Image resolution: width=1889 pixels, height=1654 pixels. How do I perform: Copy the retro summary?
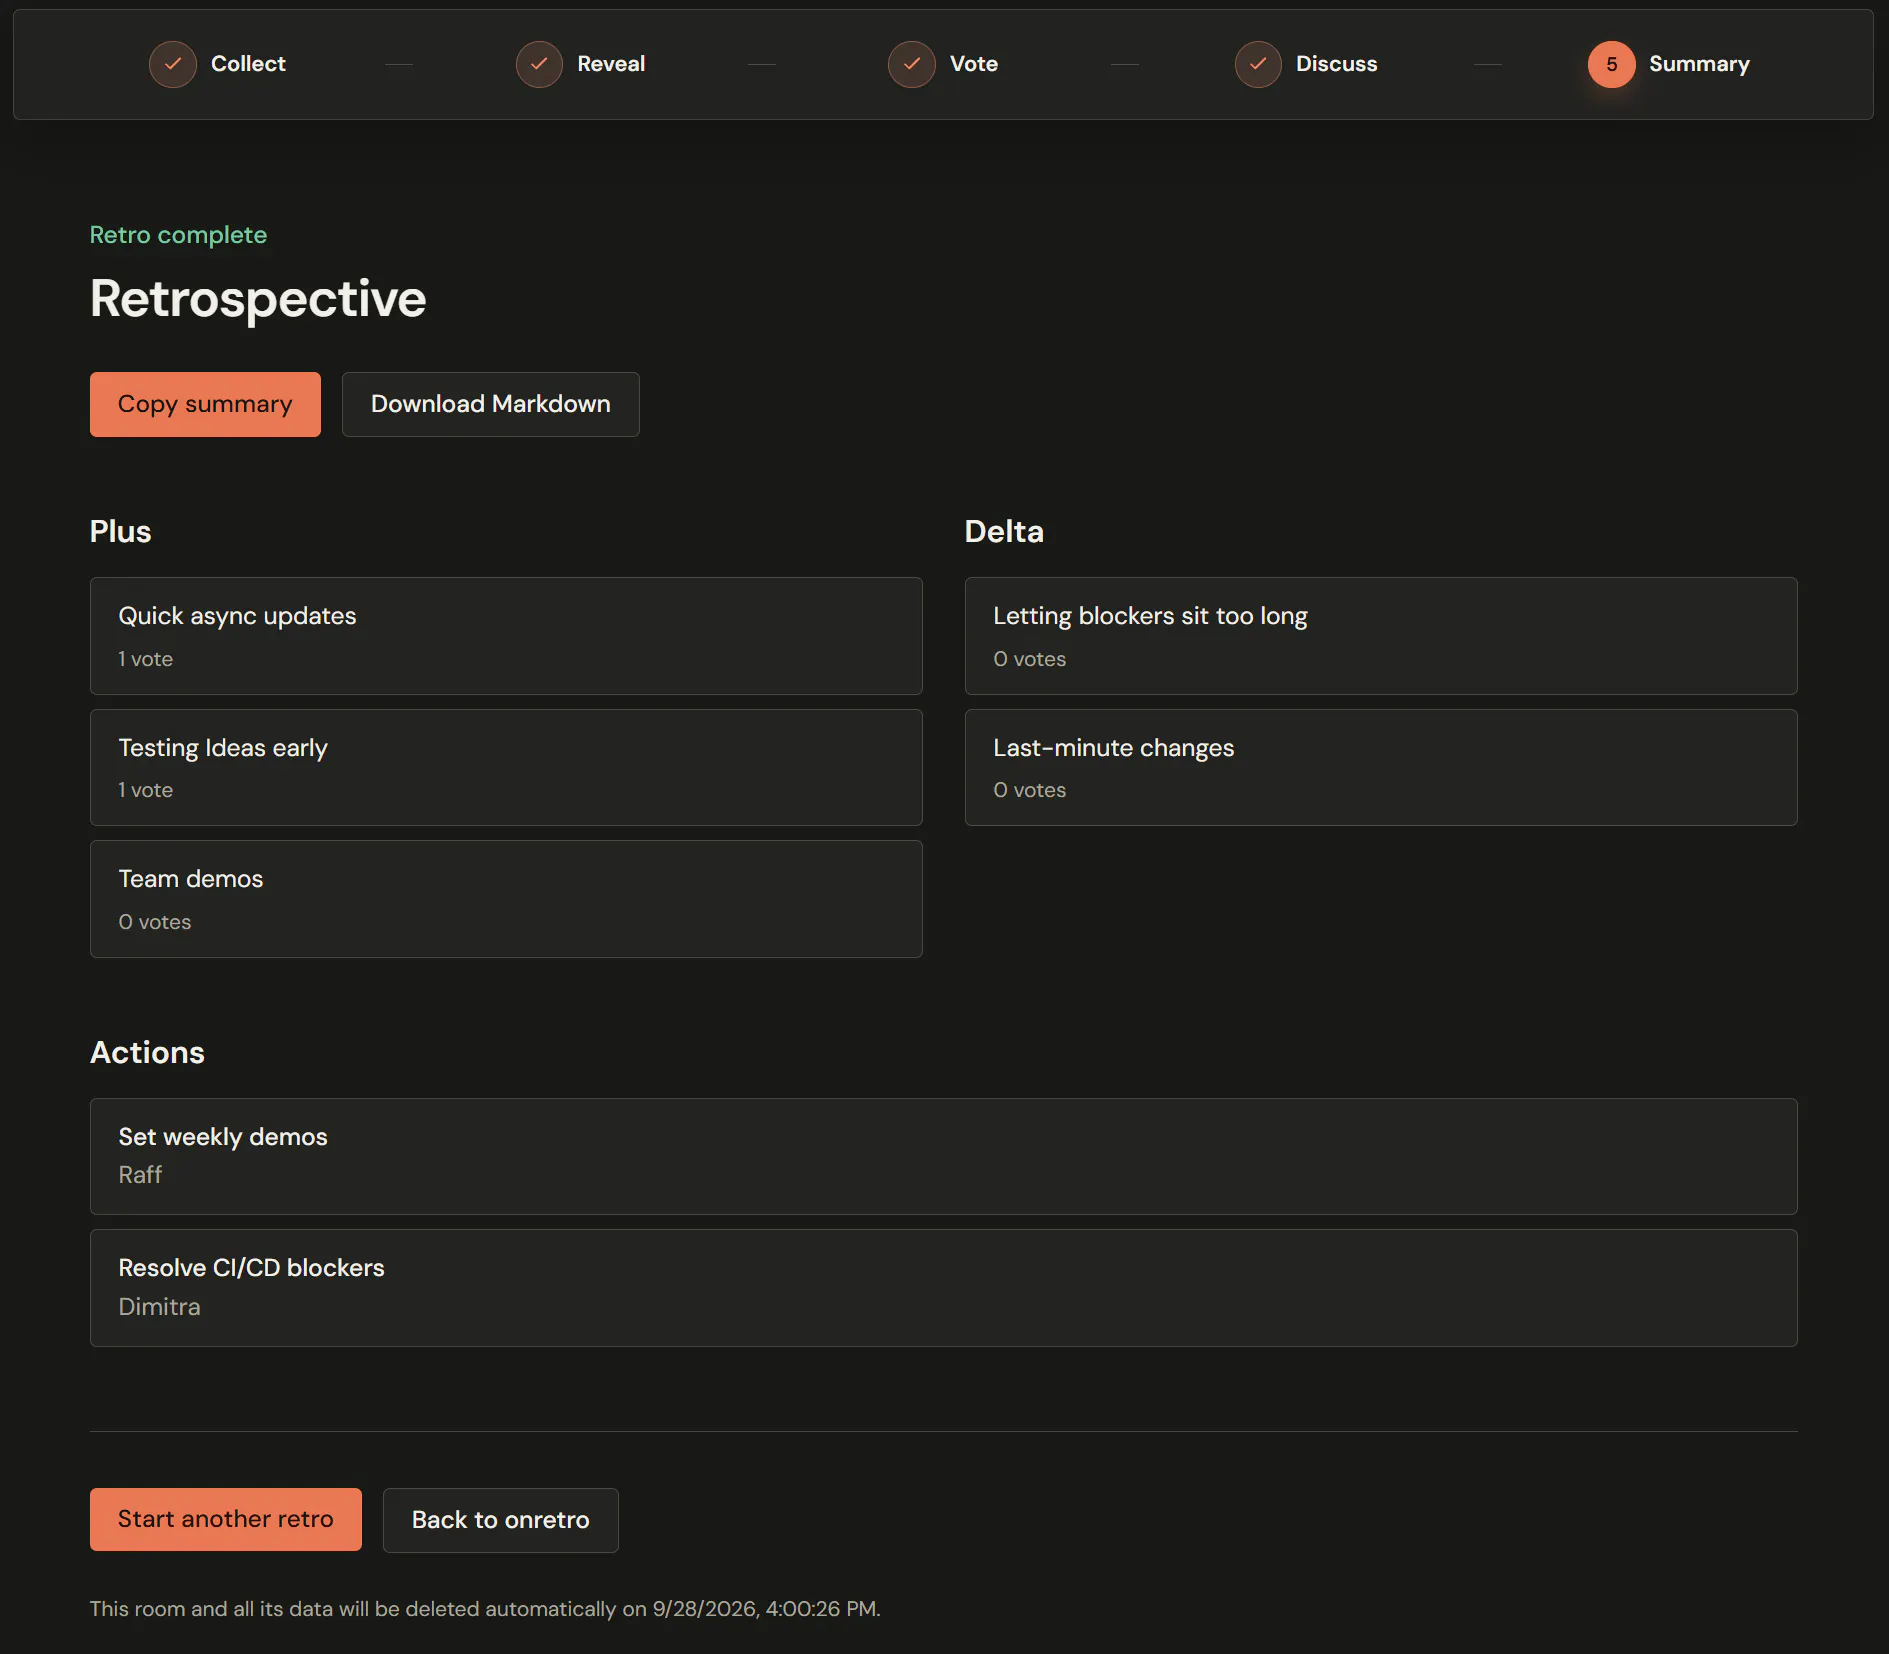[x=205, y=404]
